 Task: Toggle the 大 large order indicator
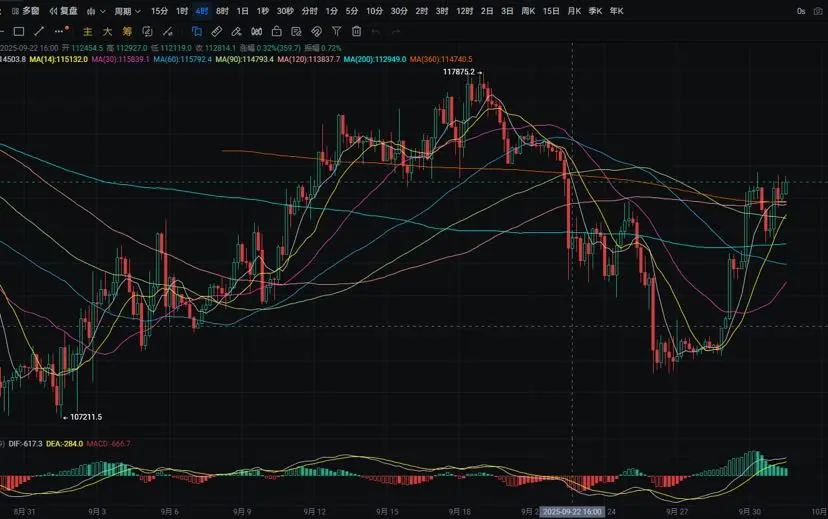tap(107, 31)
